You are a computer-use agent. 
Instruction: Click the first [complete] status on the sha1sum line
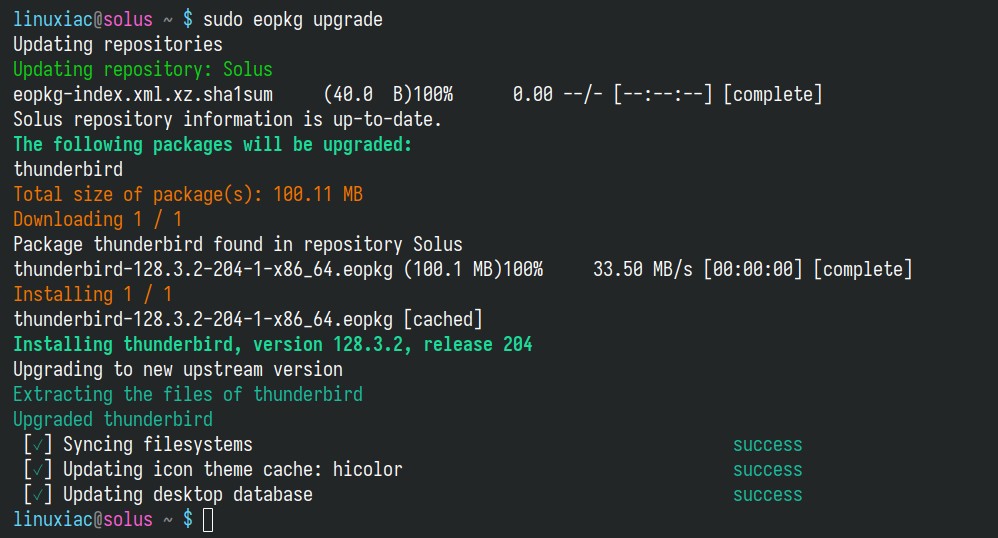tap(773, 94)
